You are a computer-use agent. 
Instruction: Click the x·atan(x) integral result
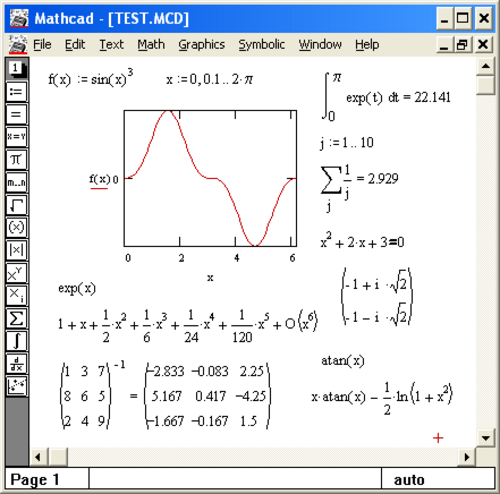point(382,398)
